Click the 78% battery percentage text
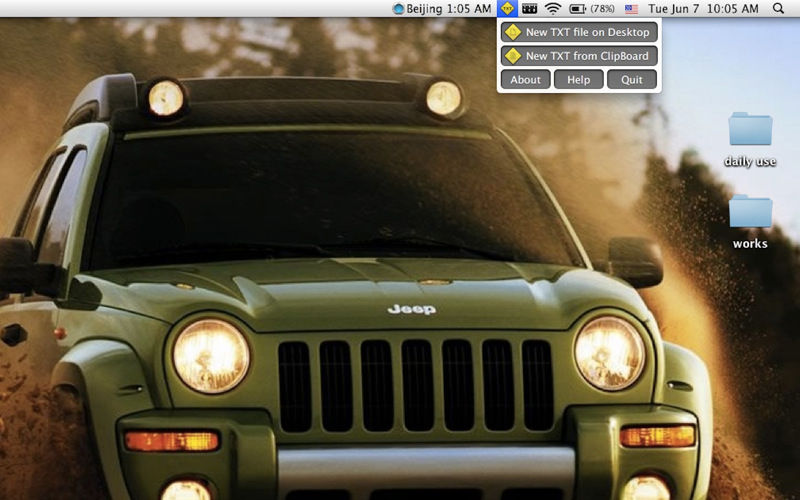 [x=603, y=9]
